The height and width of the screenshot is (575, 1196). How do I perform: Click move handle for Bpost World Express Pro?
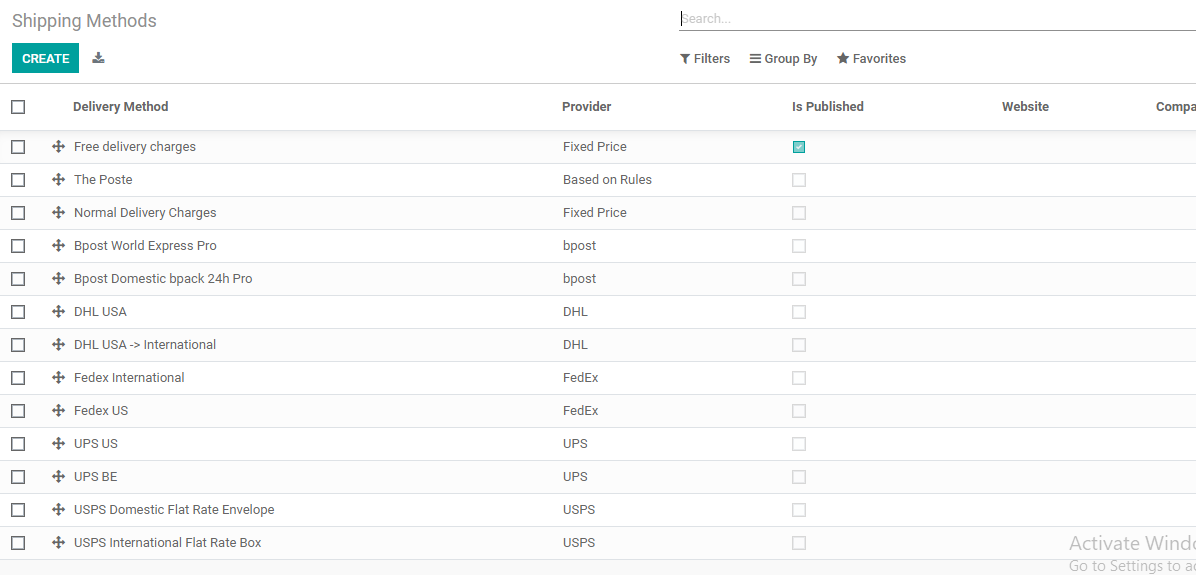pos(59,246)
